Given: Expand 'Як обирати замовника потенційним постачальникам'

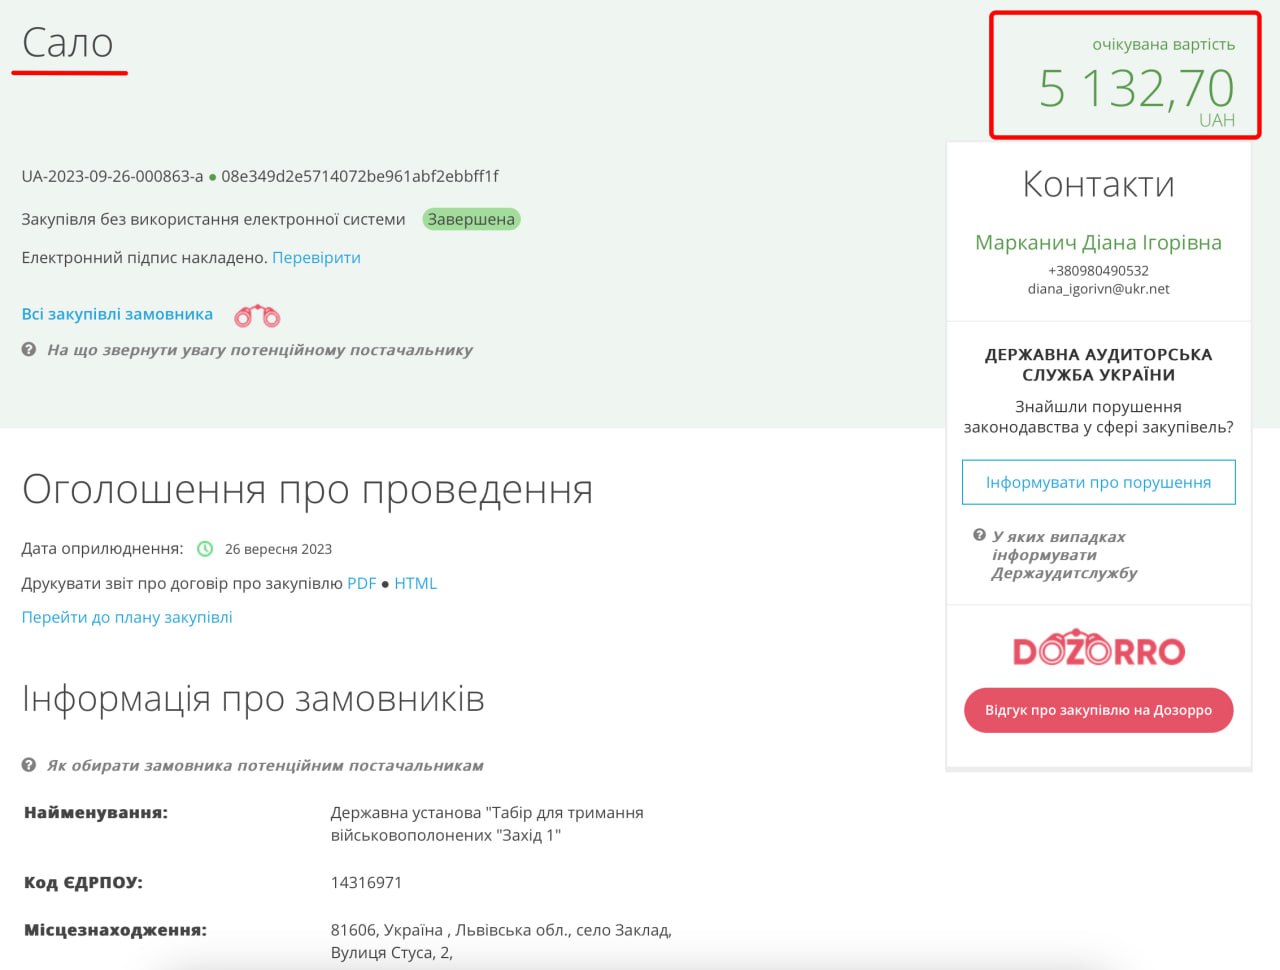Looking at the screenshot, I should (x=265, y=765).
